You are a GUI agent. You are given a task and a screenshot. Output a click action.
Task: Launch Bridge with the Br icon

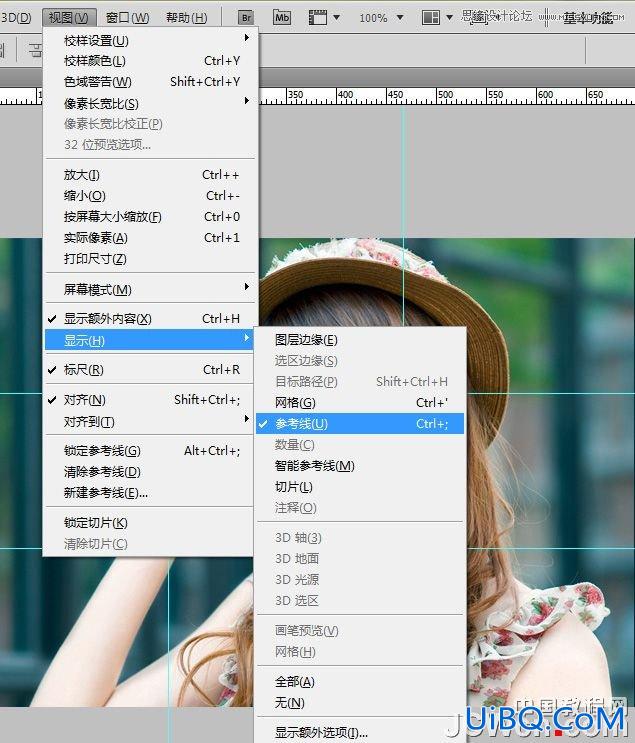pyautogui.click(x=245, y=18)
